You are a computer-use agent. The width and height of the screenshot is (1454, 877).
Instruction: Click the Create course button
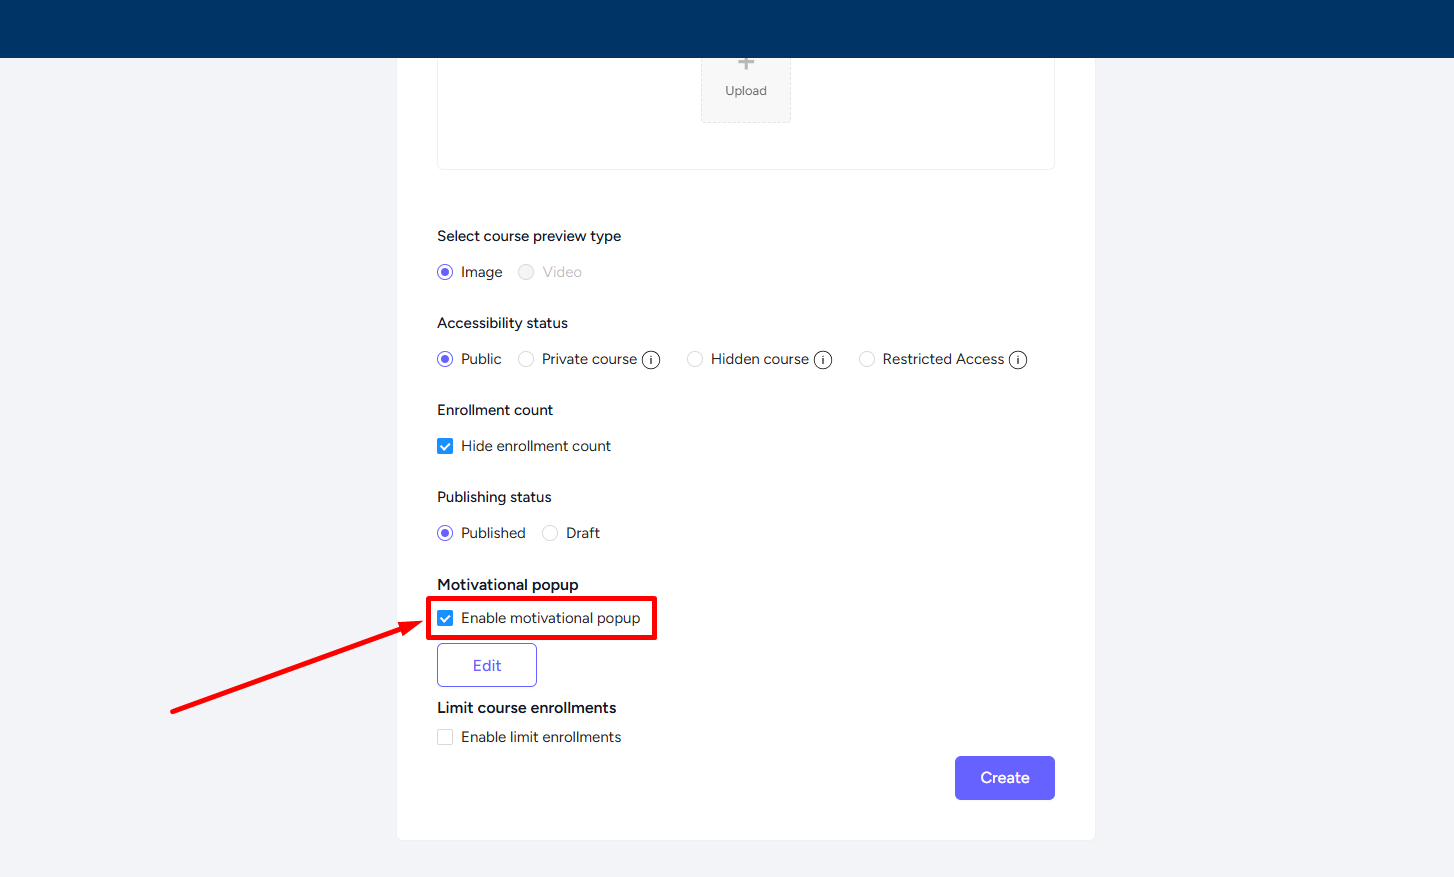(1005, 778)
